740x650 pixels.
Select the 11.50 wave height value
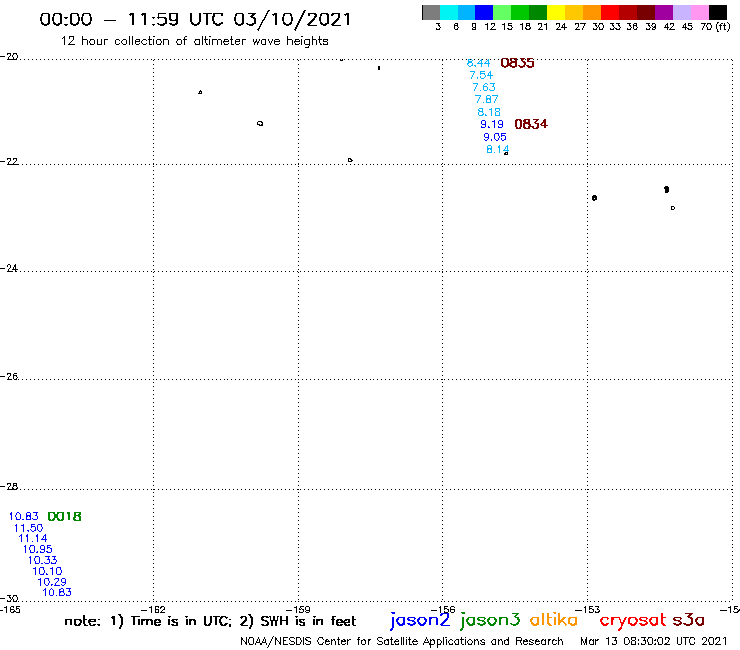28,528
